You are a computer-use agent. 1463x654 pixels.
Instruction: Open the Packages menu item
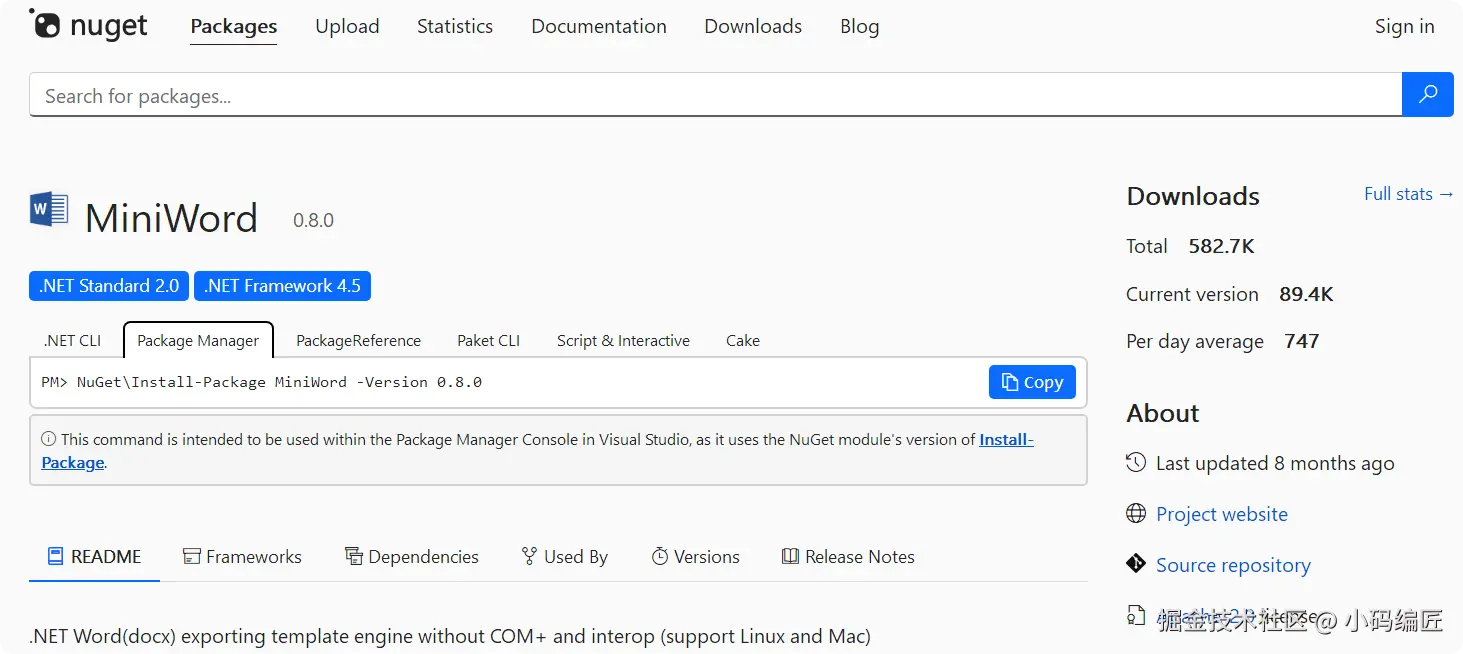click(x=234, y=27)
